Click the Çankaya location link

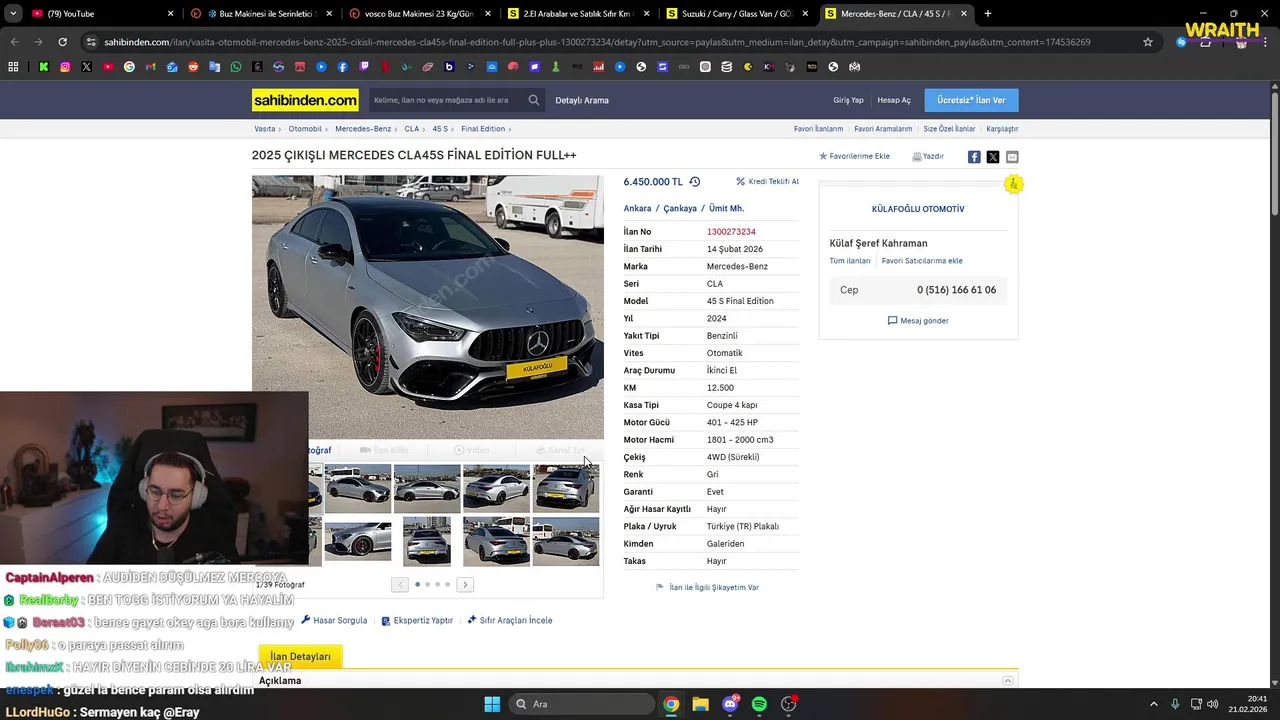(x=680, y=209)
